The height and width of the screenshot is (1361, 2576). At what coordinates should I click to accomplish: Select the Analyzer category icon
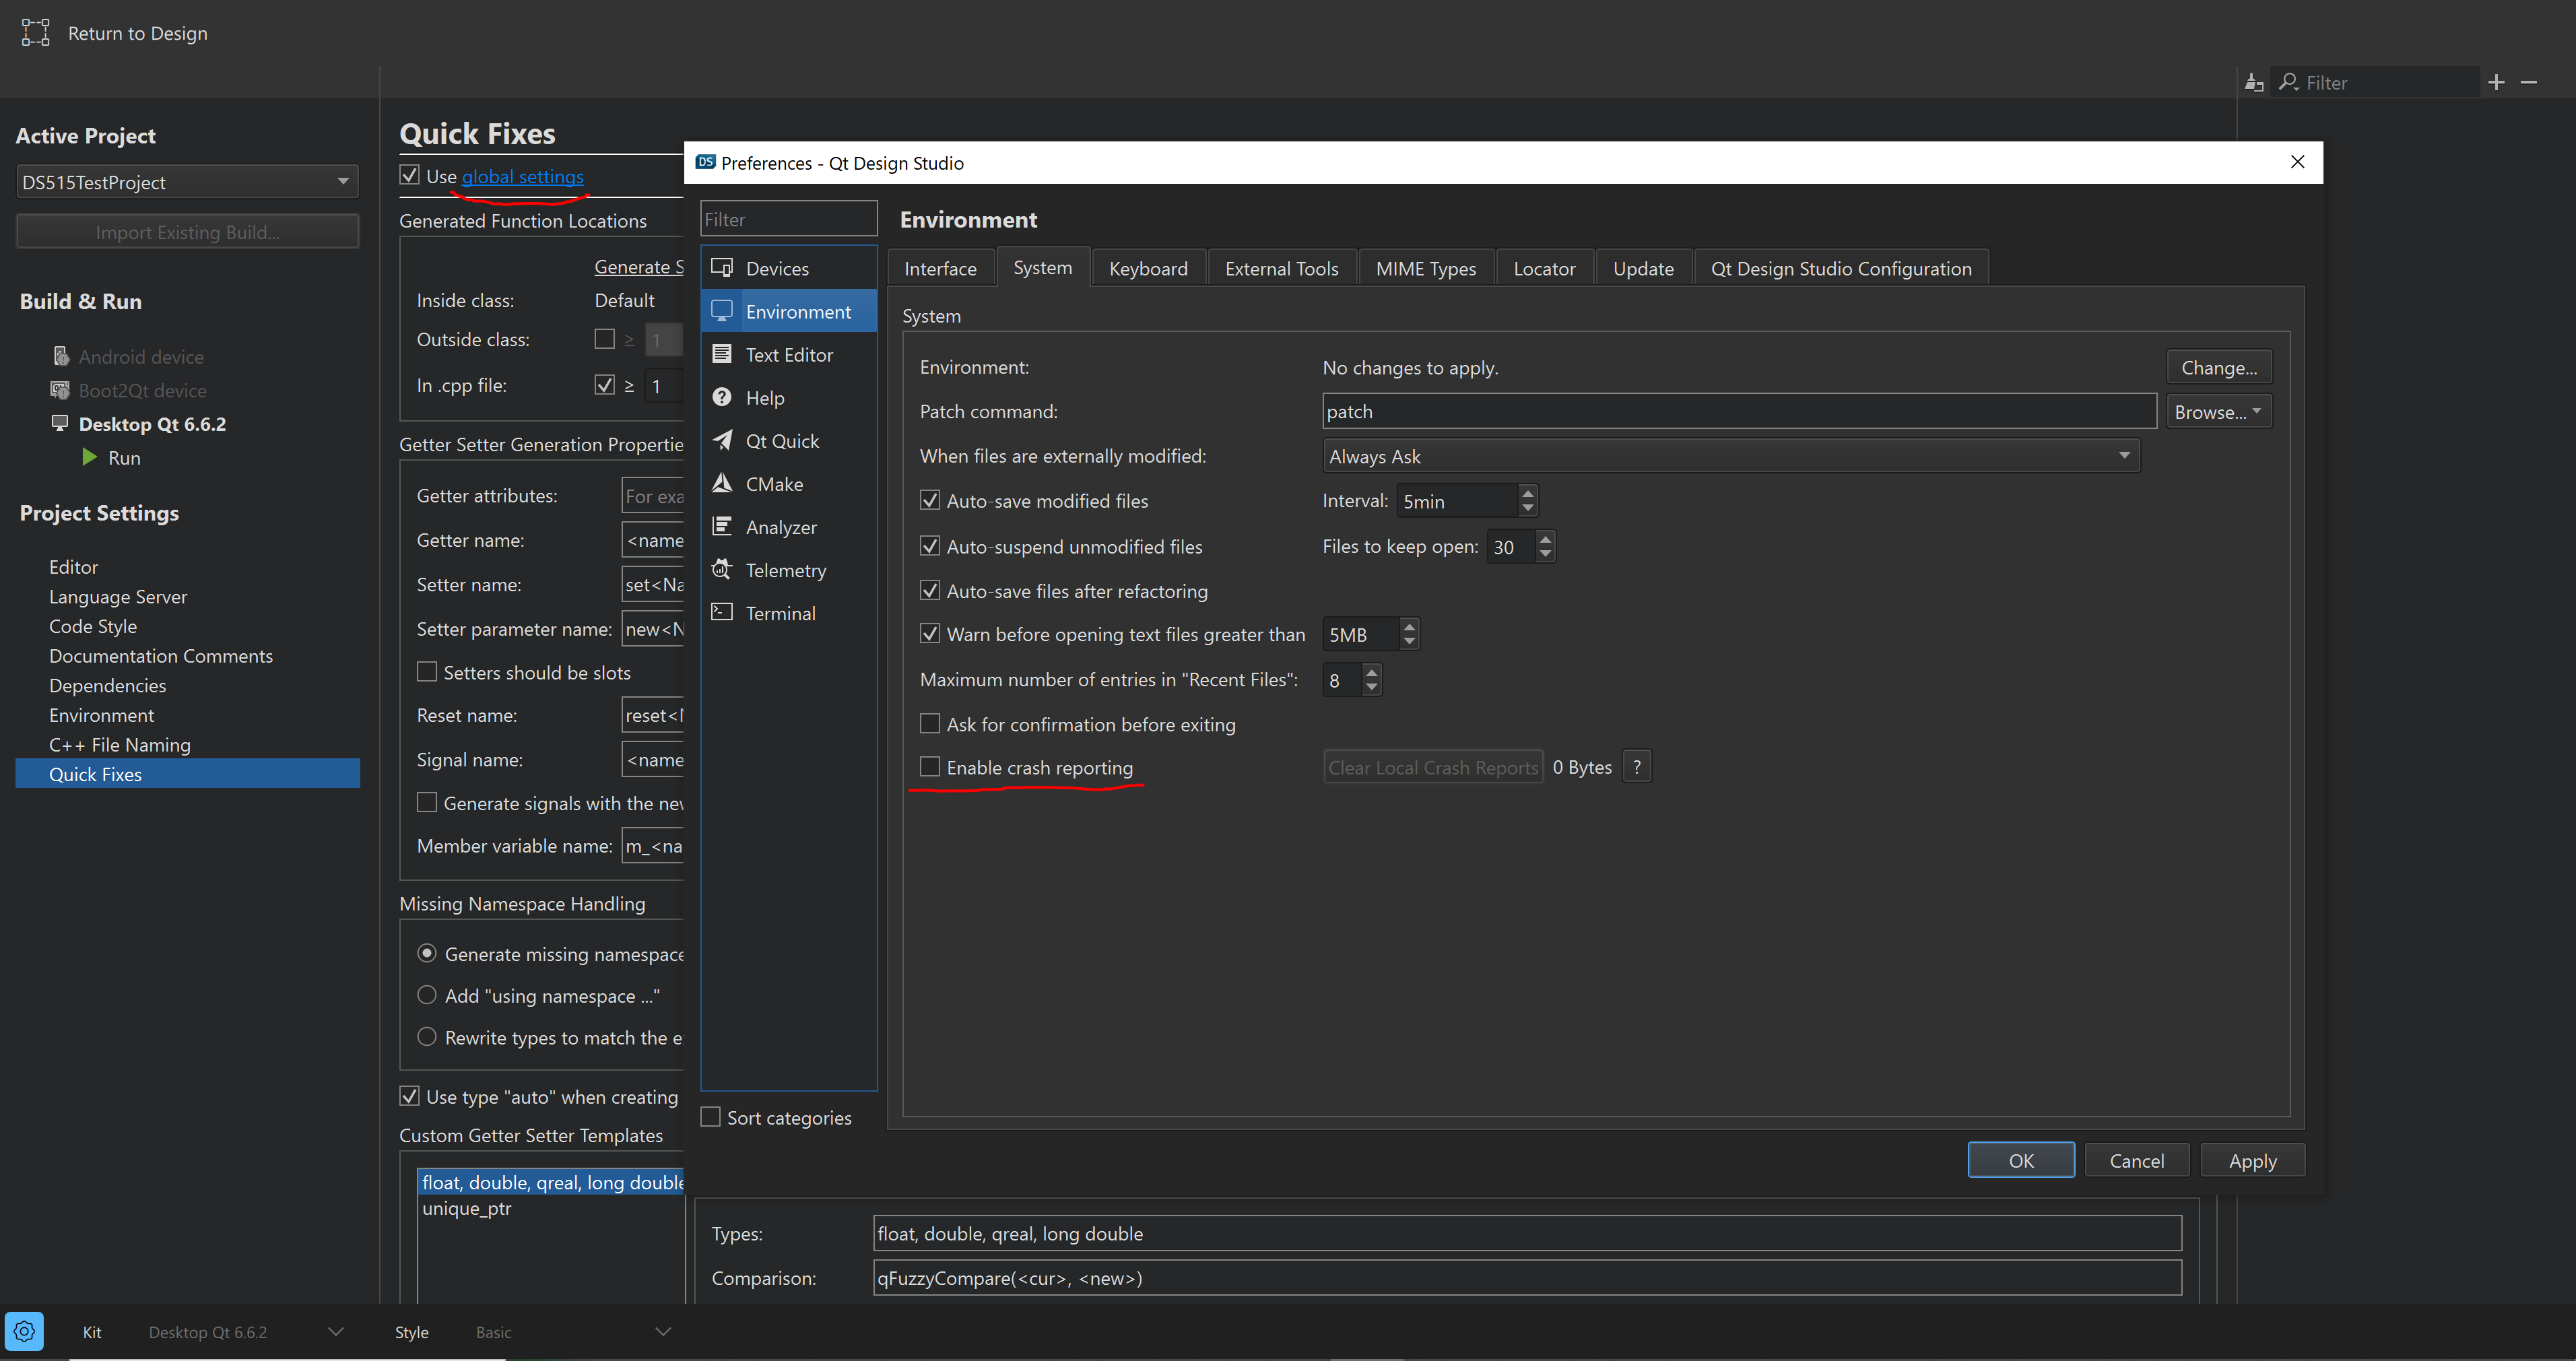722,526
